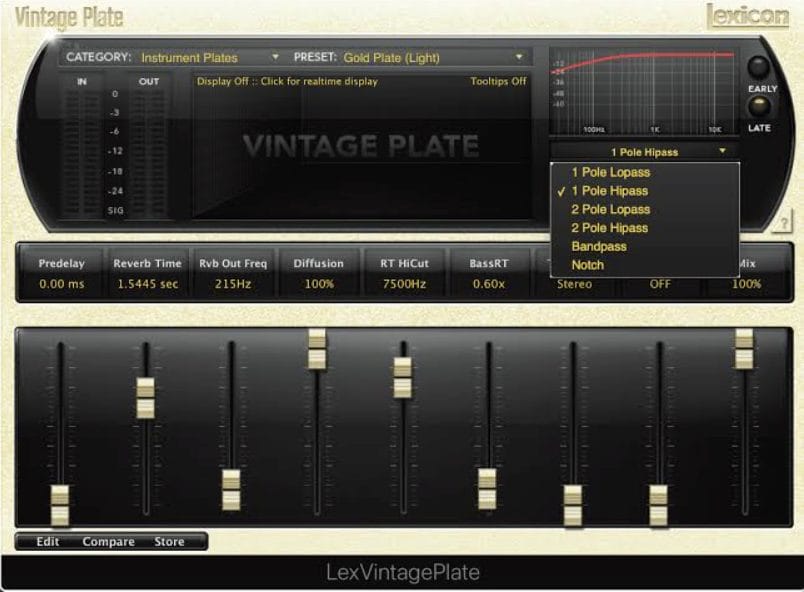Click the Lexicon logo

[x=748, y=16]
